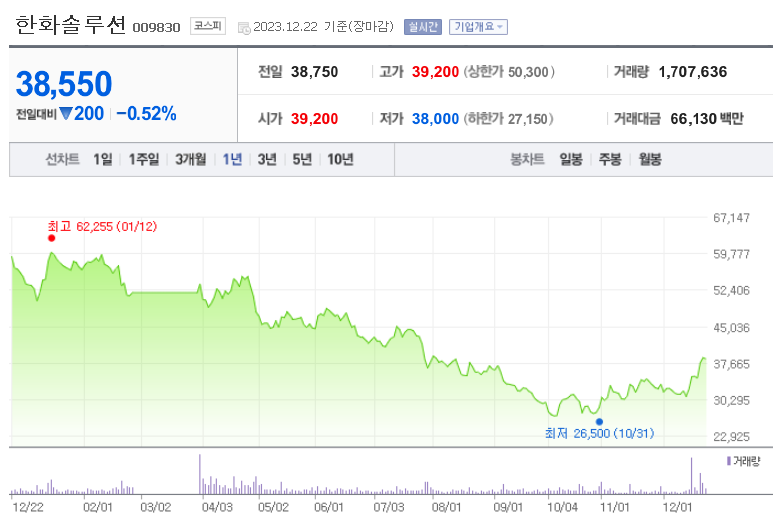
Task: Click the 거래대금 value 66,130 백만
Action: coord(706,119)
